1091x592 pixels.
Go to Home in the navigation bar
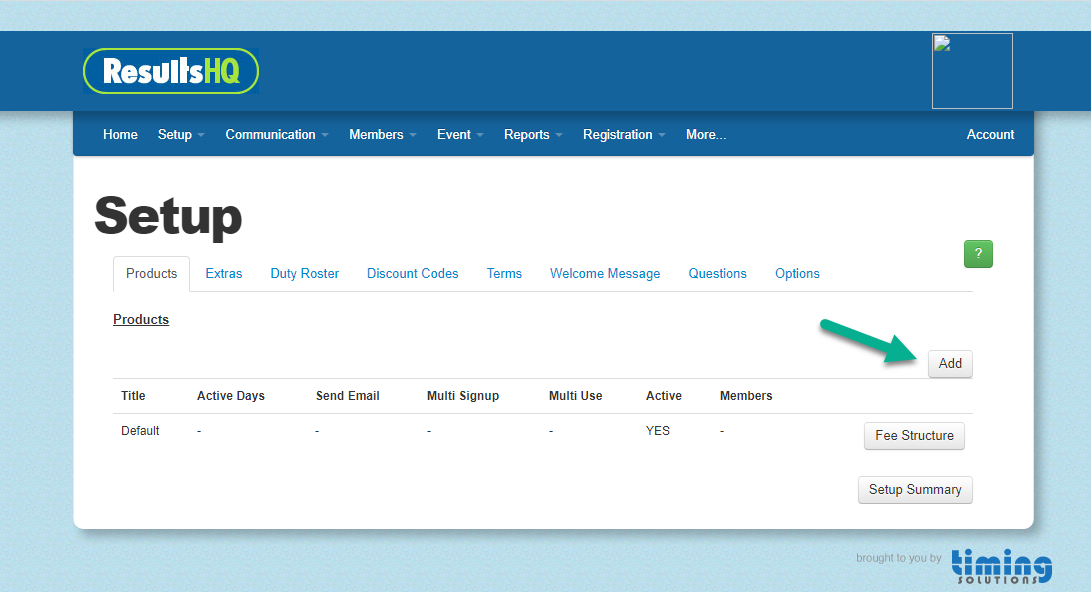pos(120,134)
